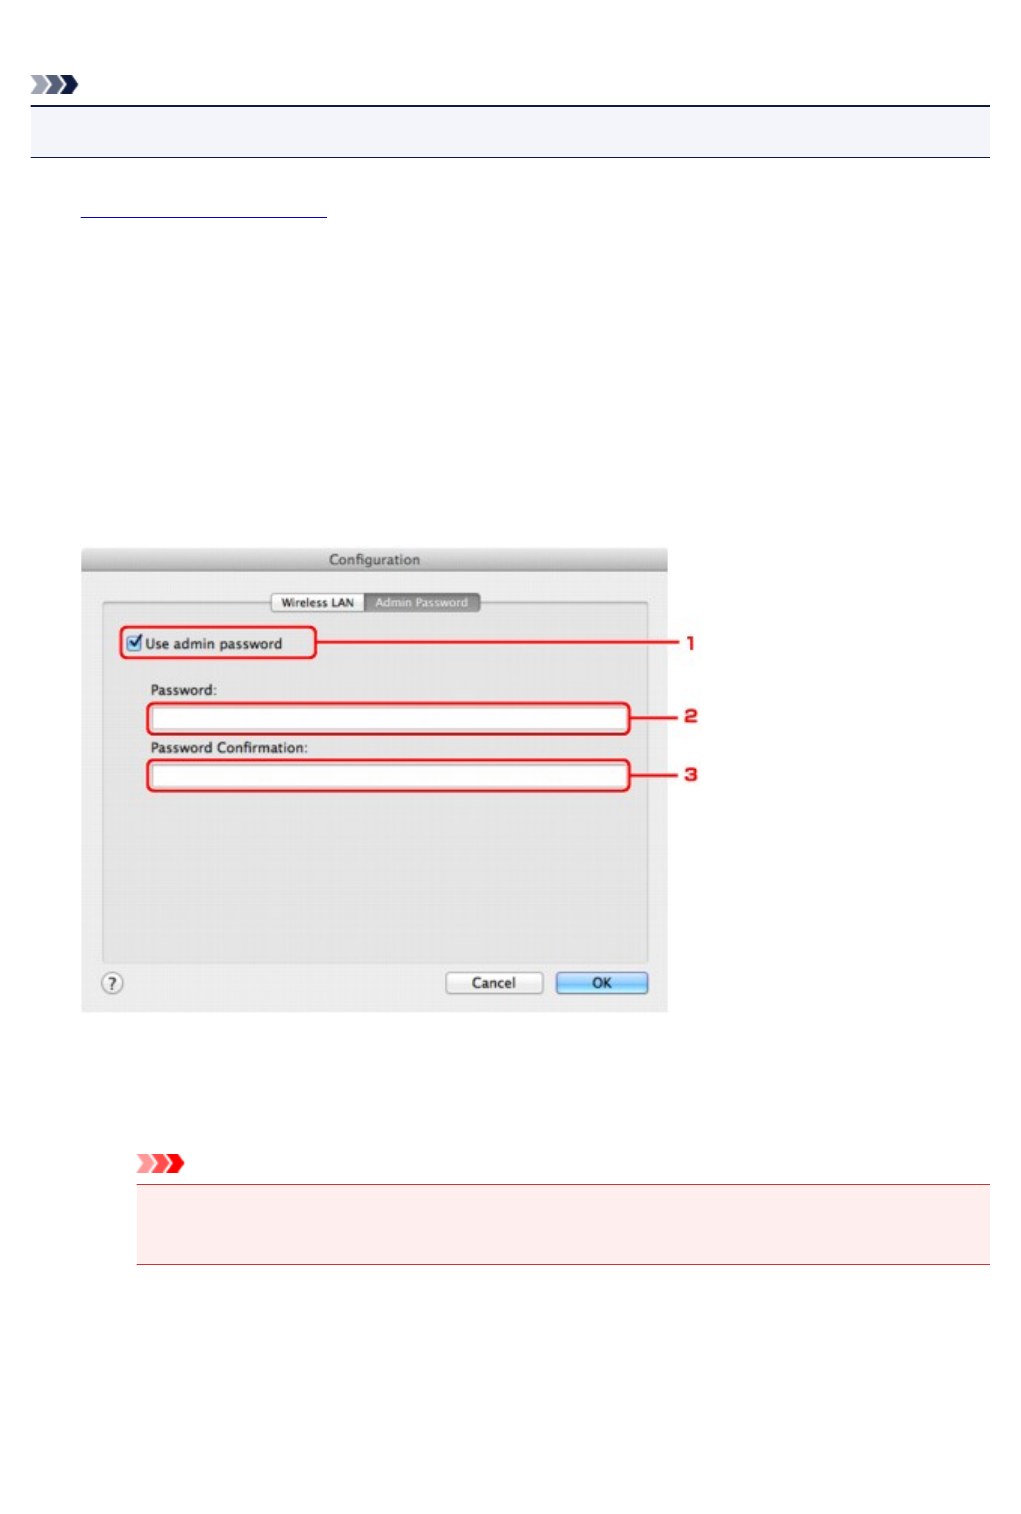Click the Cancel button
Screen dimensions: 1021x1514
(494, 983)
